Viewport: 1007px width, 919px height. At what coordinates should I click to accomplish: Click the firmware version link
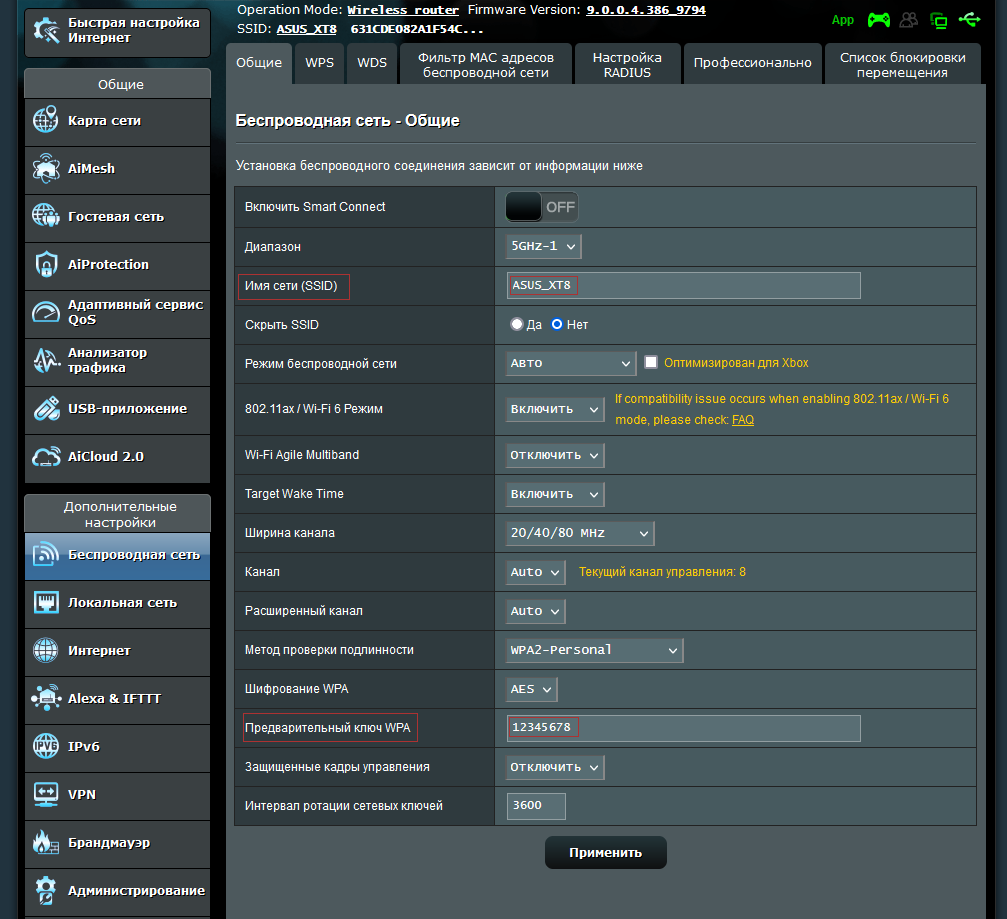tap(646, 10)
